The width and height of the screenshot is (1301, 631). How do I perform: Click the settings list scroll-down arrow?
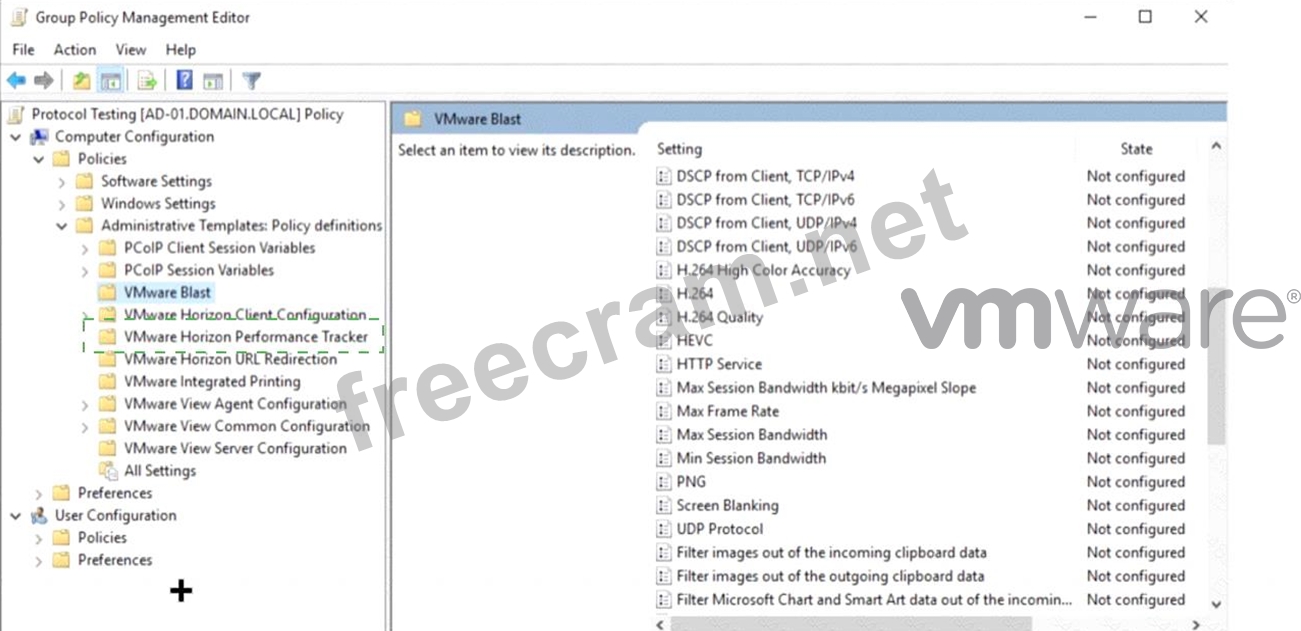(x=1216, y=604)
